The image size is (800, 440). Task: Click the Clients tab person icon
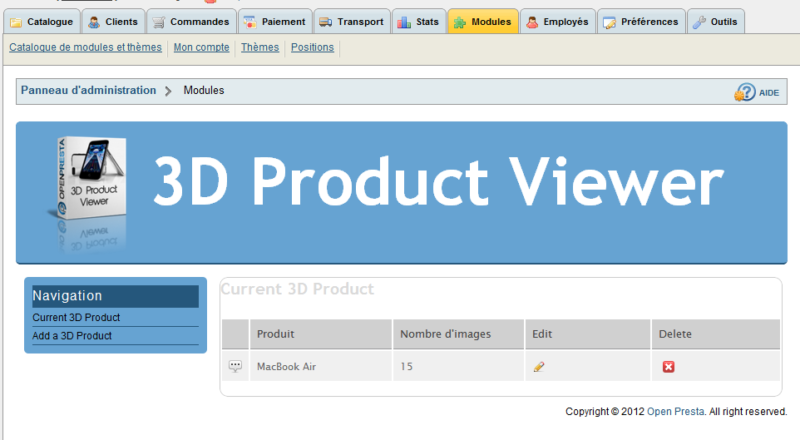(94, 22)
